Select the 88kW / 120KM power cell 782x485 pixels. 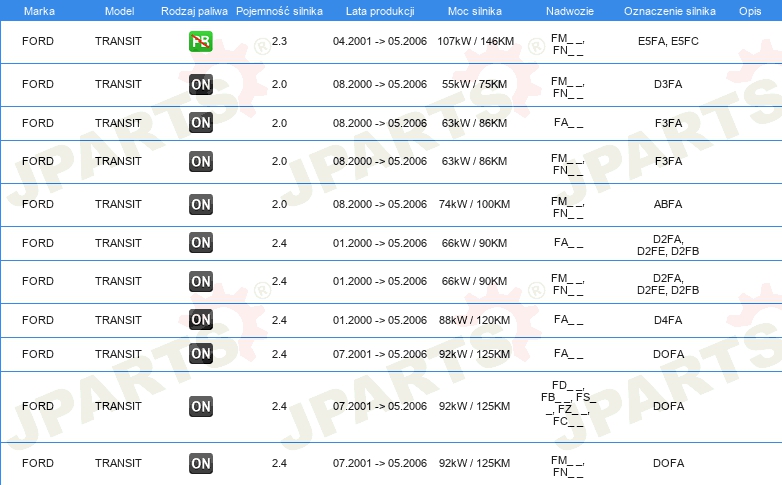(x=474, y=320)
